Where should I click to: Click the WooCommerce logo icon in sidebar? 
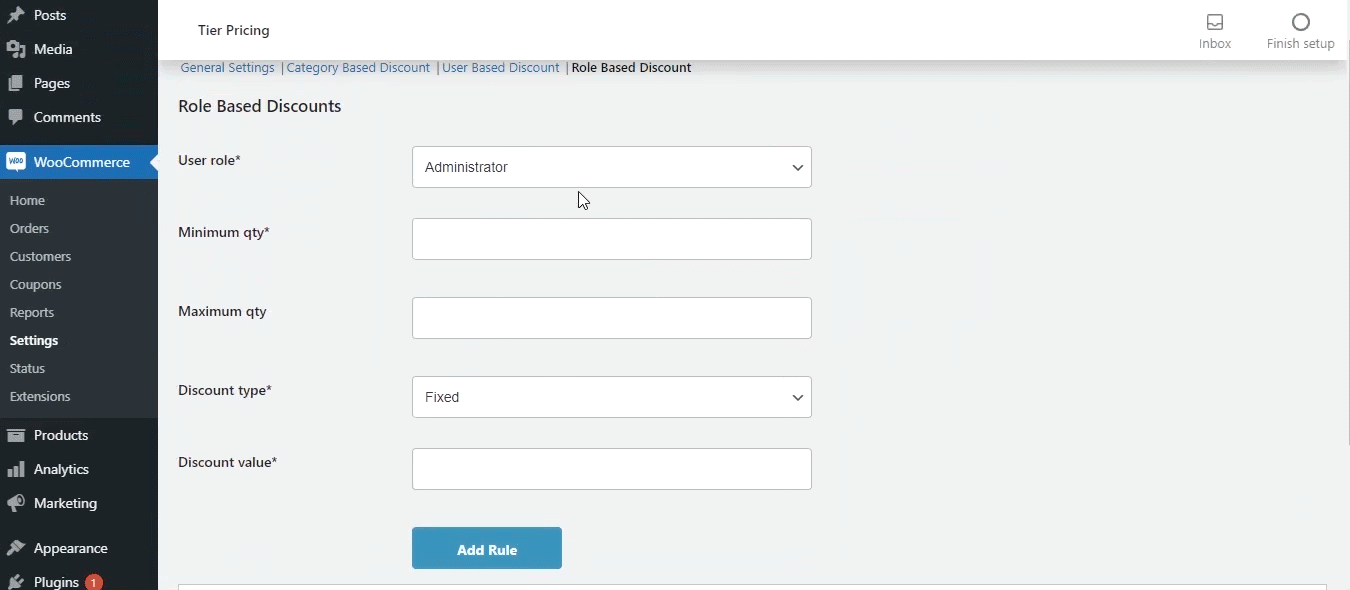(x=16, y=162)
